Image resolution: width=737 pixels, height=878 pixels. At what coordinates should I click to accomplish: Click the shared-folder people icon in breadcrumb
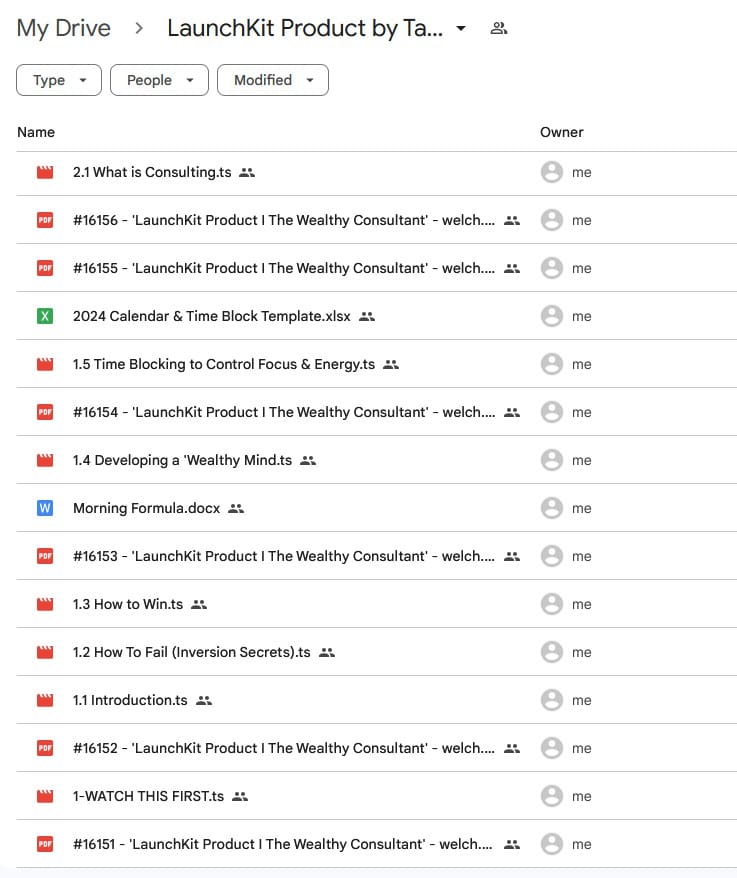point(498,29)
